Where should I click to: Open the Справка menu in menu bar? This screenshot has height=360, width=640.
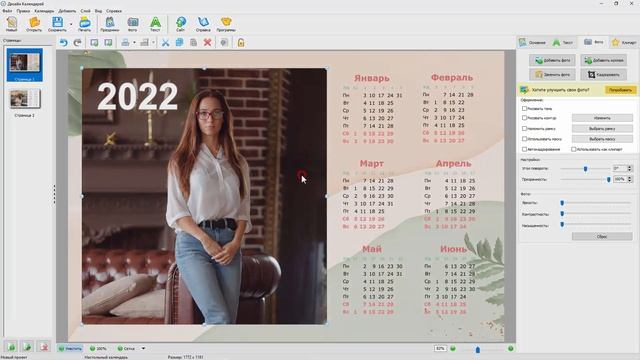(114, 11)
